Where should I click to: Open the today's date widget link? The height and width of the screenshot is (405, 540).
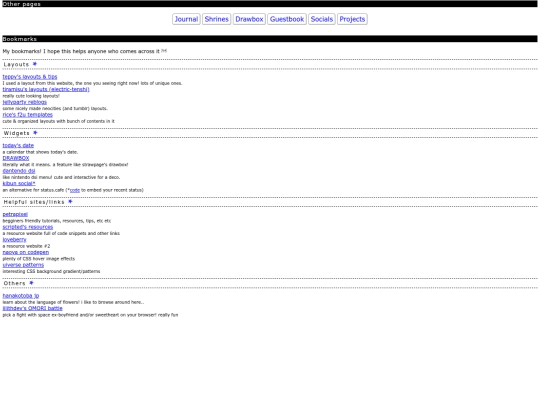point(18,146)
